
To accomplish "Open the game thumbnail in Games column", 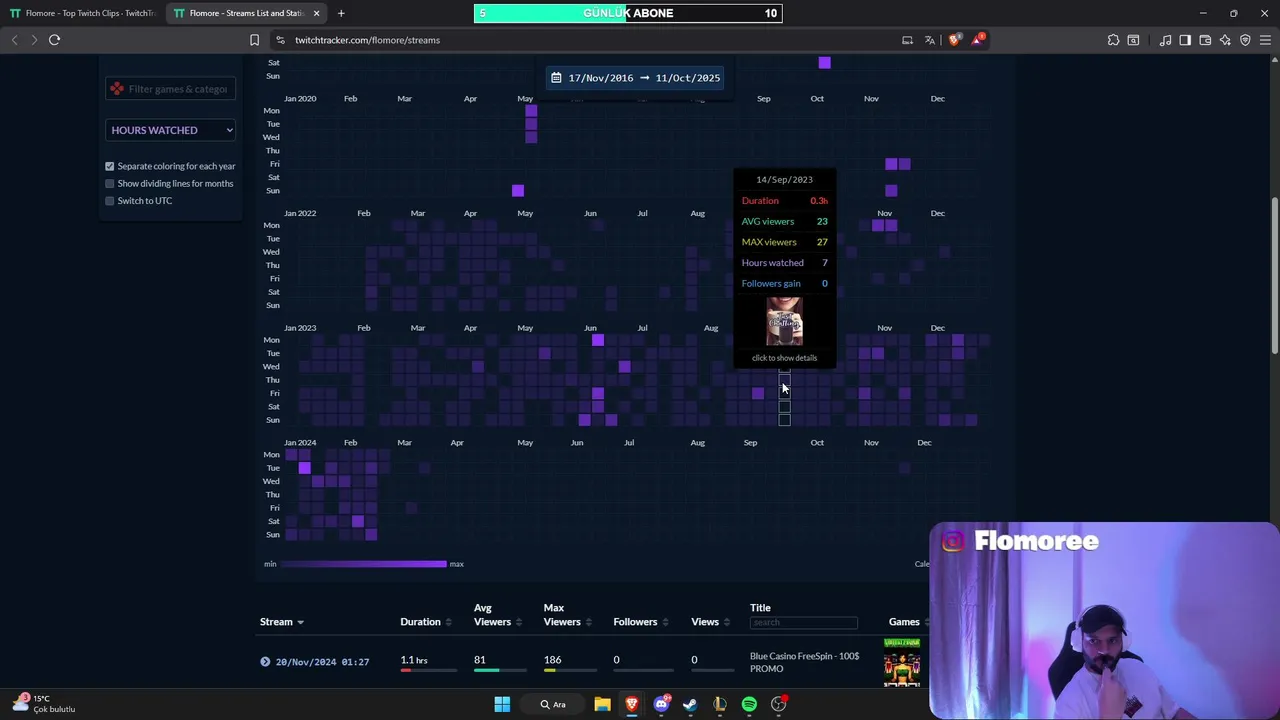I will [902, 663].
